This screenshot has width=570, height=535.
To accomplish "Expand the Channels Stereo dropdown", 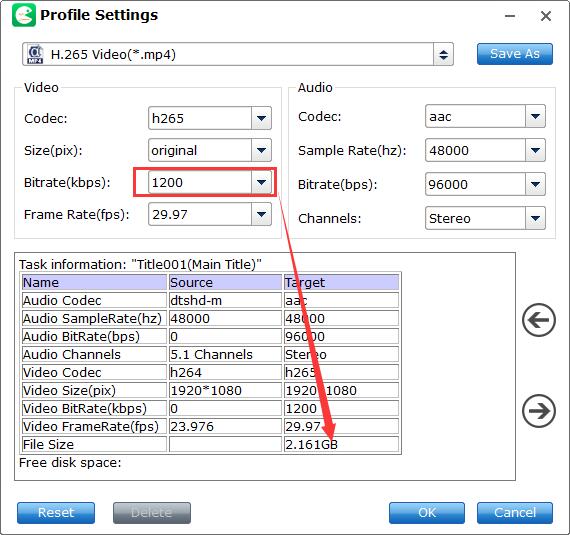I will (x=535, y=218).
